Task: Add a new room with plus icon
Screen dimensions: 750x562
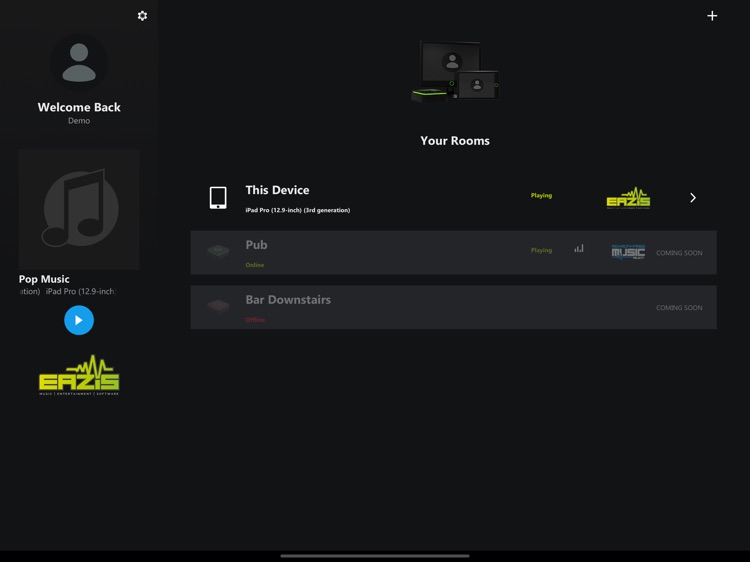Action: pyautogui.click(x=712, y=16)
